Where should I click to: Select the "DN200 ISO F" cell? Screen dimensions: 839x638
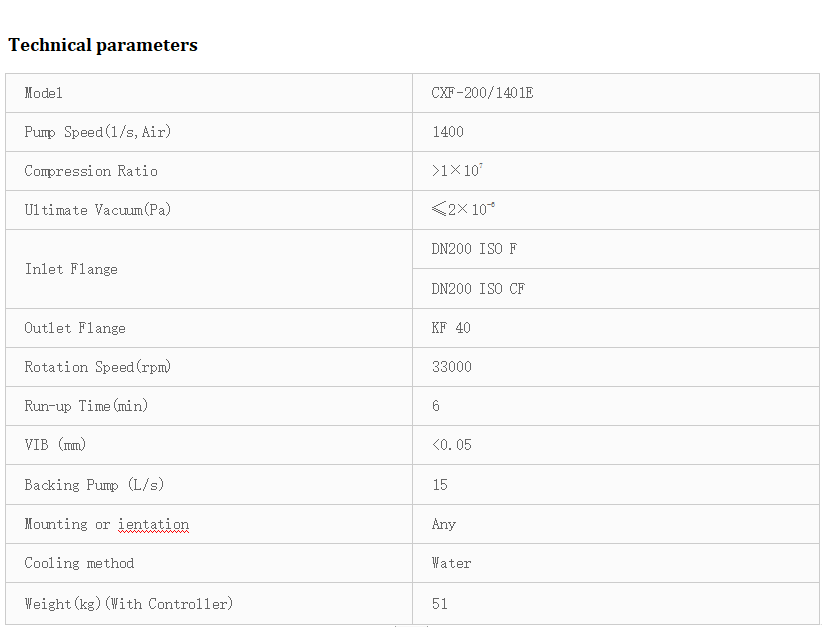[474, 249]
